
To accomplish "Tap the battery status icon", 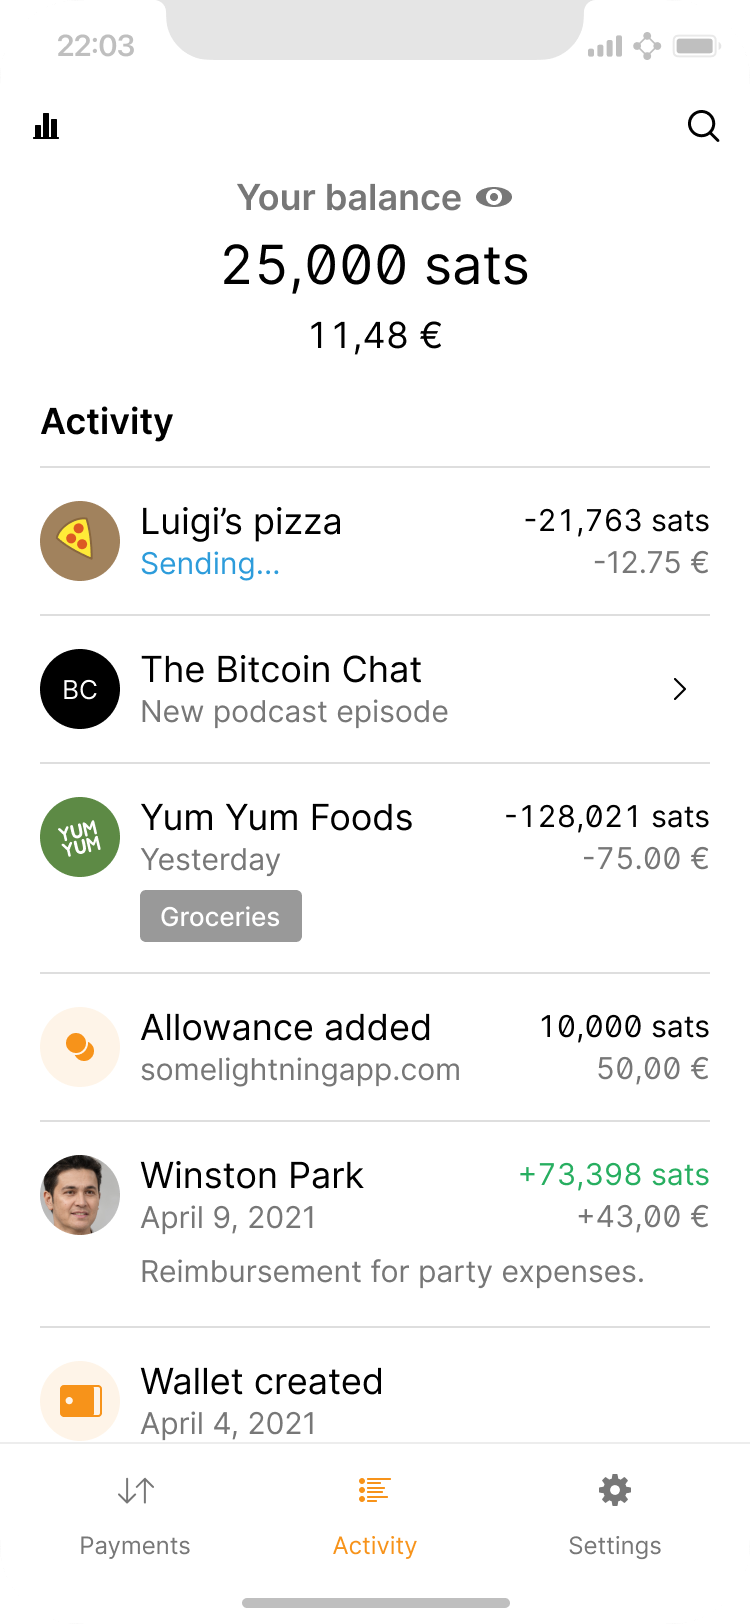I will (x=697, y=46).
